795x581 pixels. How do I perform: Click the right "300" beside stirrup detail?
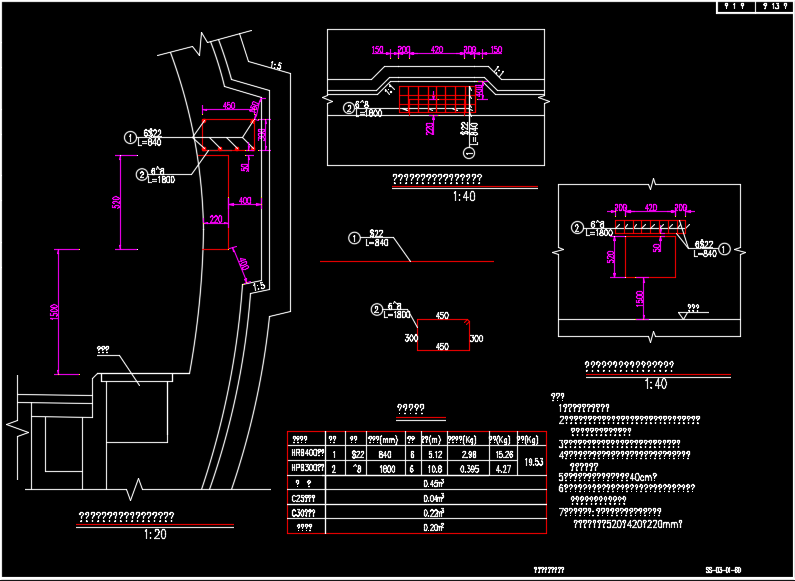pos(476,338)
